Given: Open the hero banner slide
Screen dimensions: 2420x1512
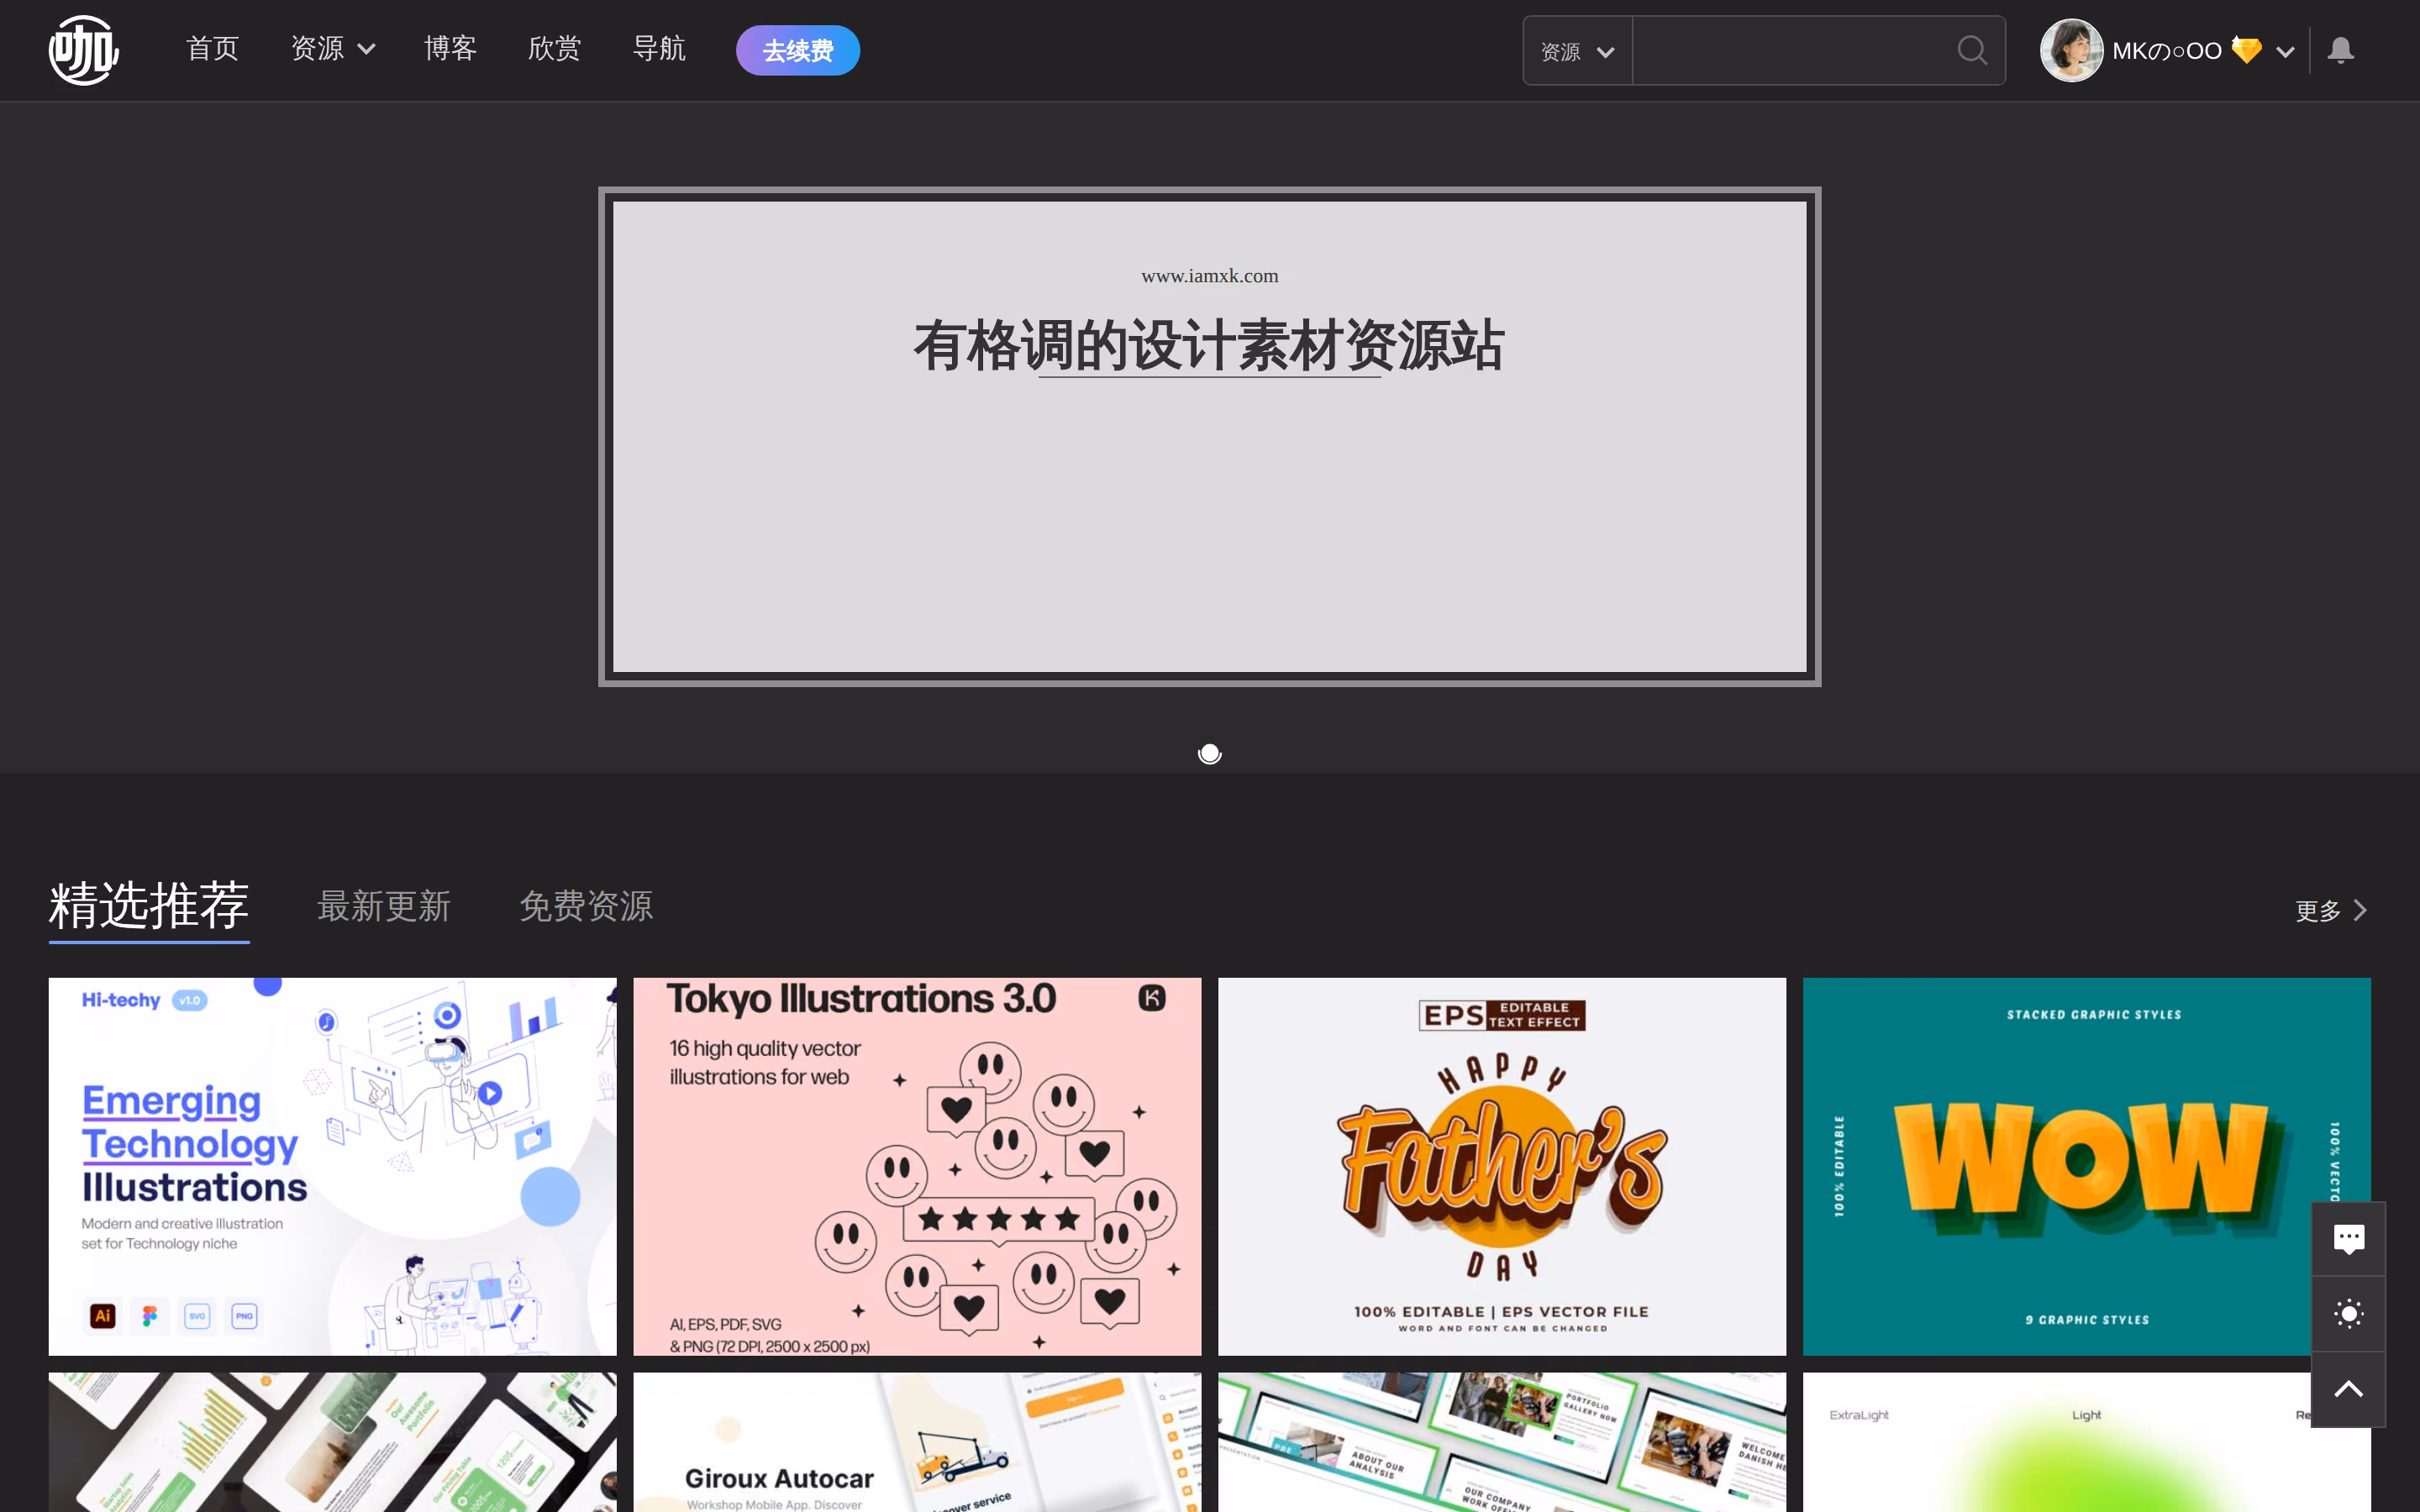Looking at the screenshot, I should click(x=1210, y=437).
